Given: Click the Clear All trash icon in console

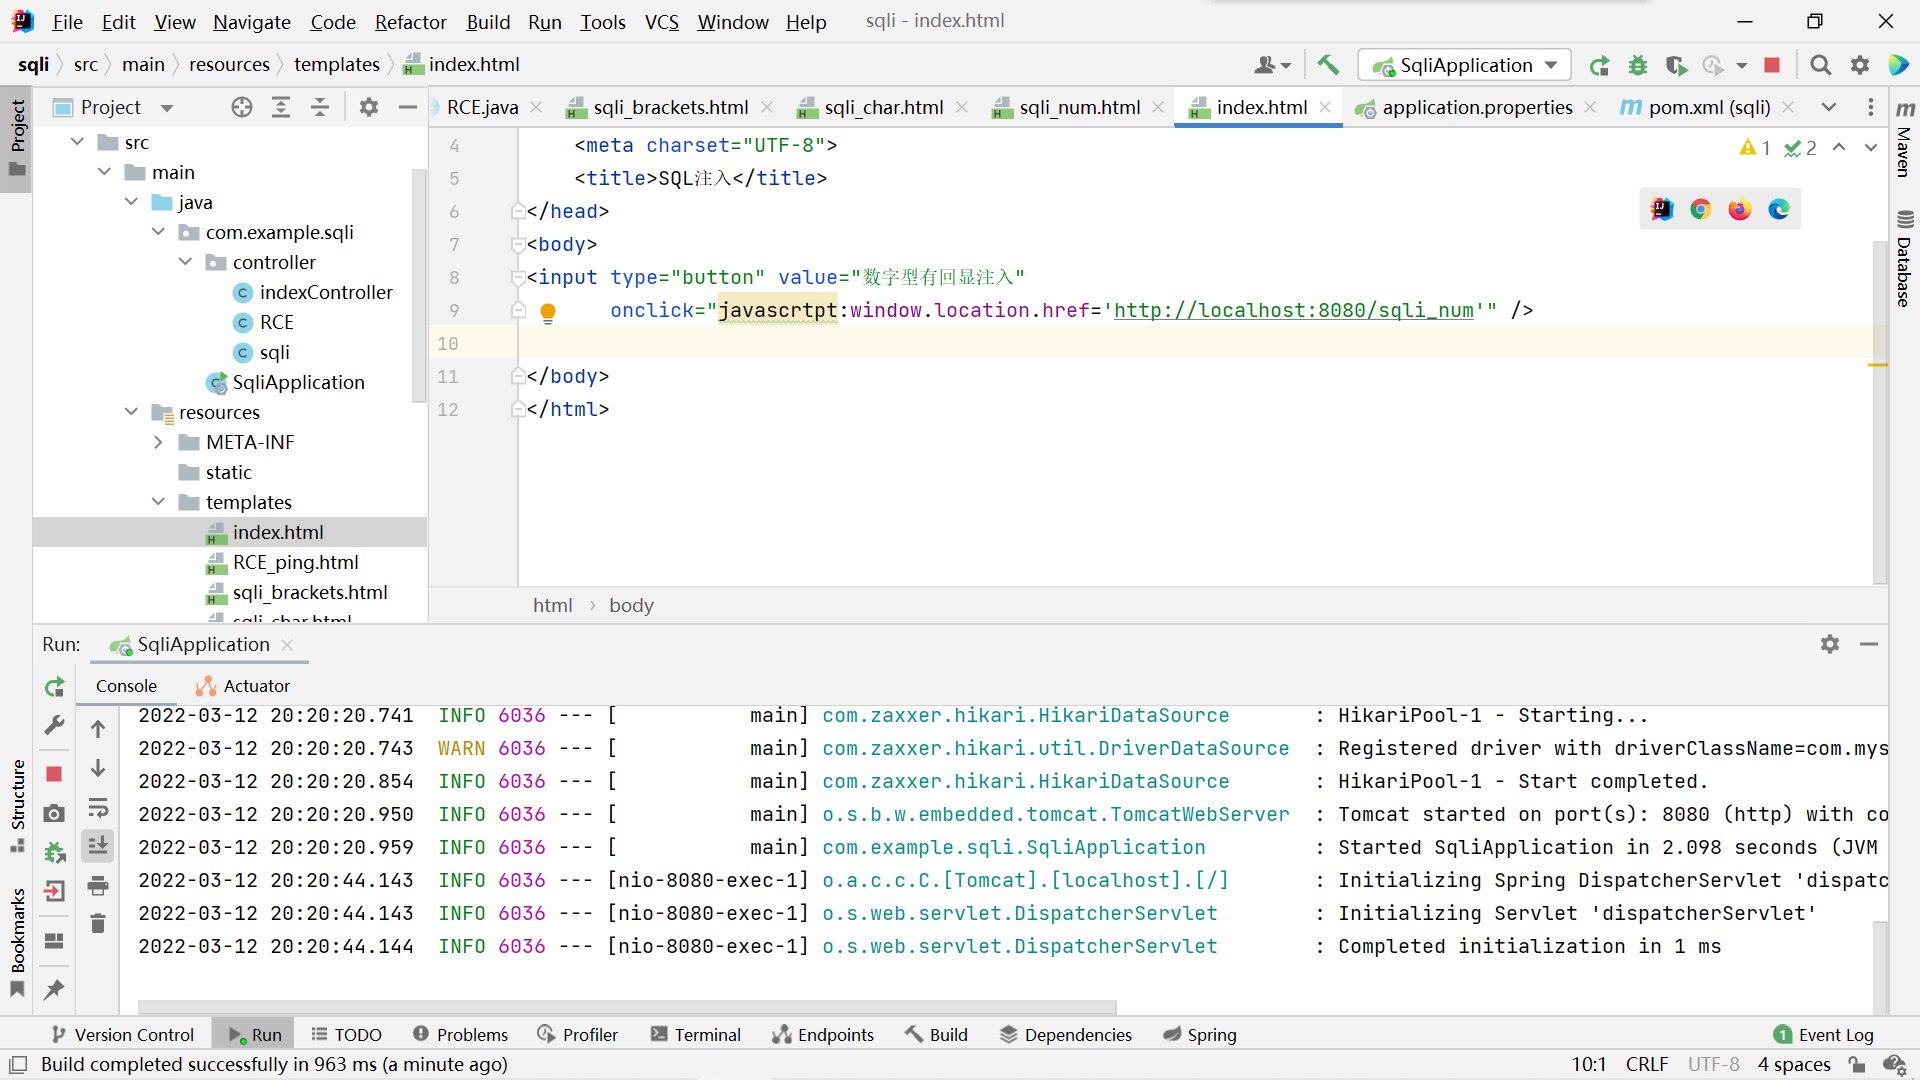Looking at the screenshot, I should 98,924.
